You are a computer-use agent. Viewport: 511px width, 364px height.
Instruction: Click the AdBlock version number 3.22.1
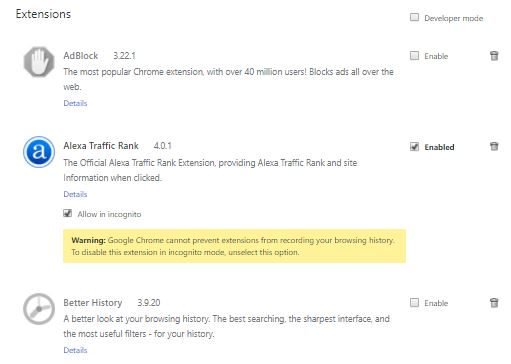click(x=124, y=56)
